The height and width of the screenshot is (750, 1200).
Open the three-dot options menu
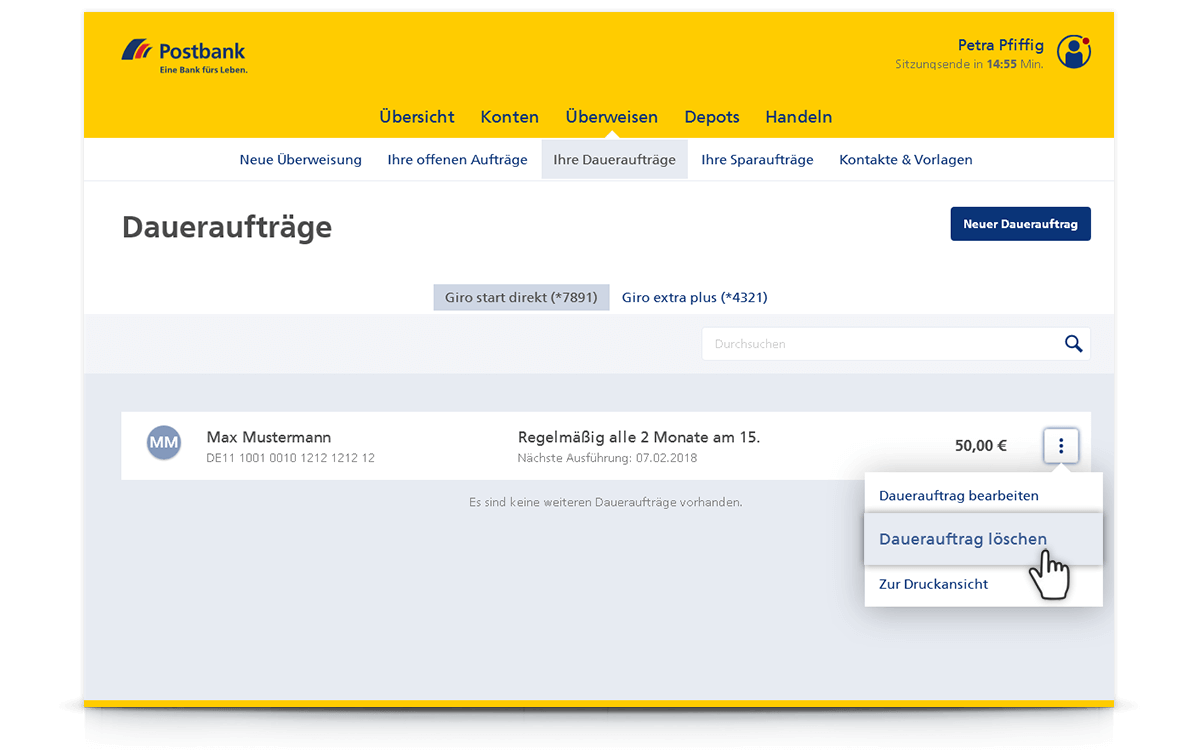coord(1061,446)
